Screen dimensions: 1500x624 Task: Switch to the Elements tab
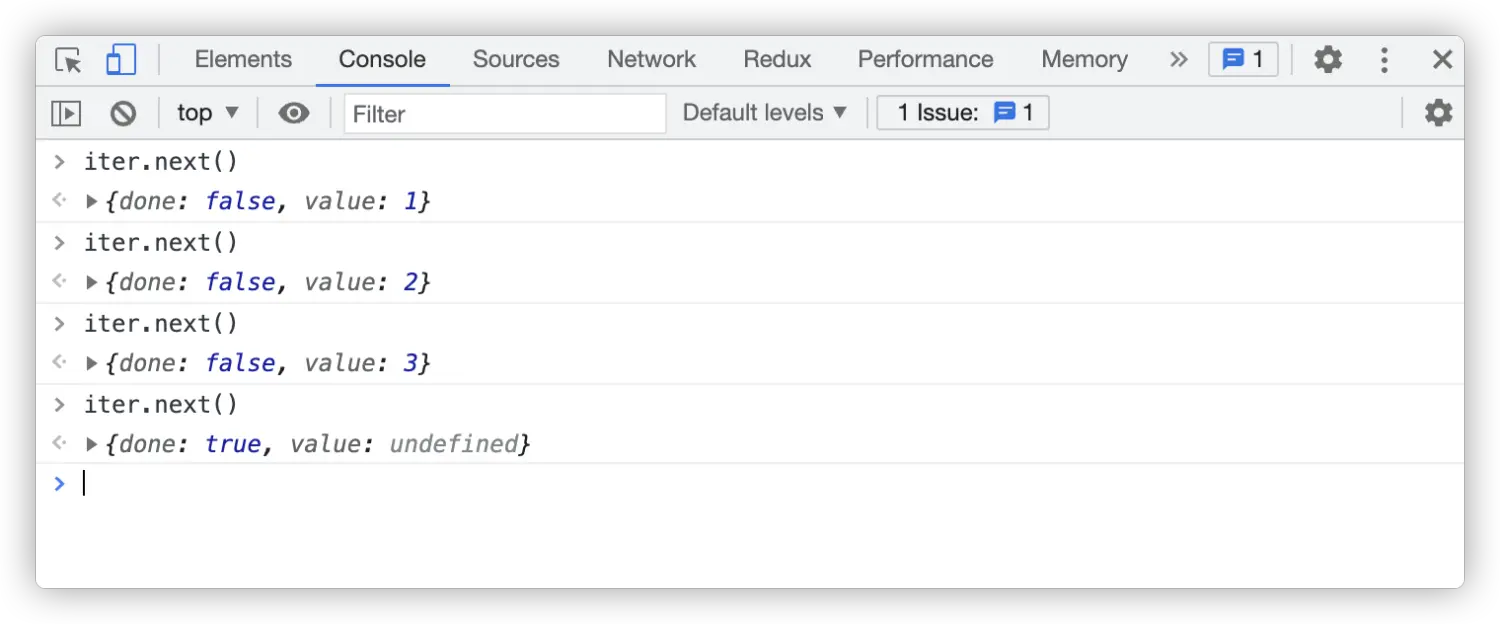pos(243,60)
